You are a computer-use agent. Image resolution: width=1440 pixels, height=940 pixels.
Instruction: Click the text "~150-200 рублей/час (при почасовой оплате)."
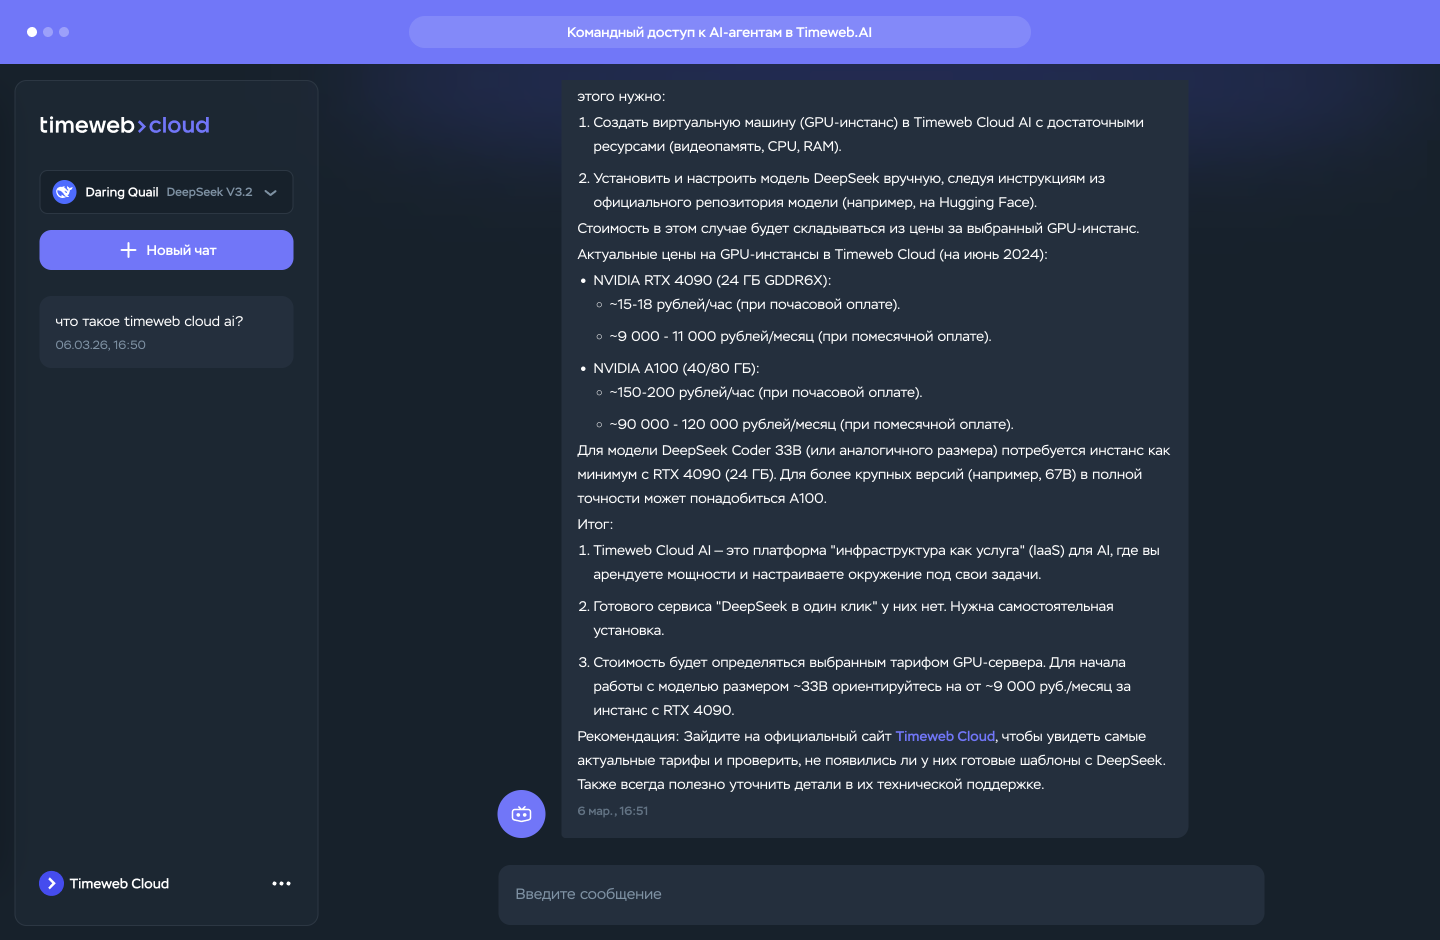click(x=766, y=393)
